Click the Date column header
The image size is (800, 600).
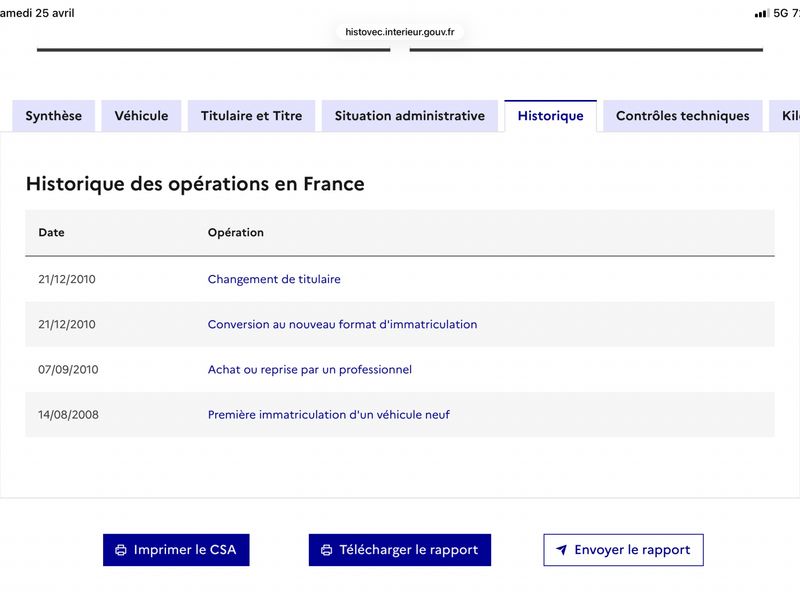click(52, 233)
